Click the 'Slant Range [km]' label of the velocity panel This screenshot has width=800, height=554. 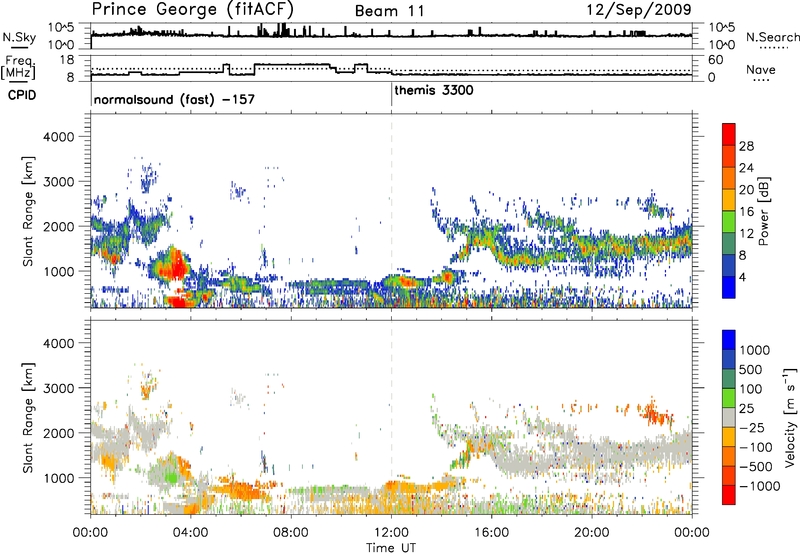click(x=28, y=418)
